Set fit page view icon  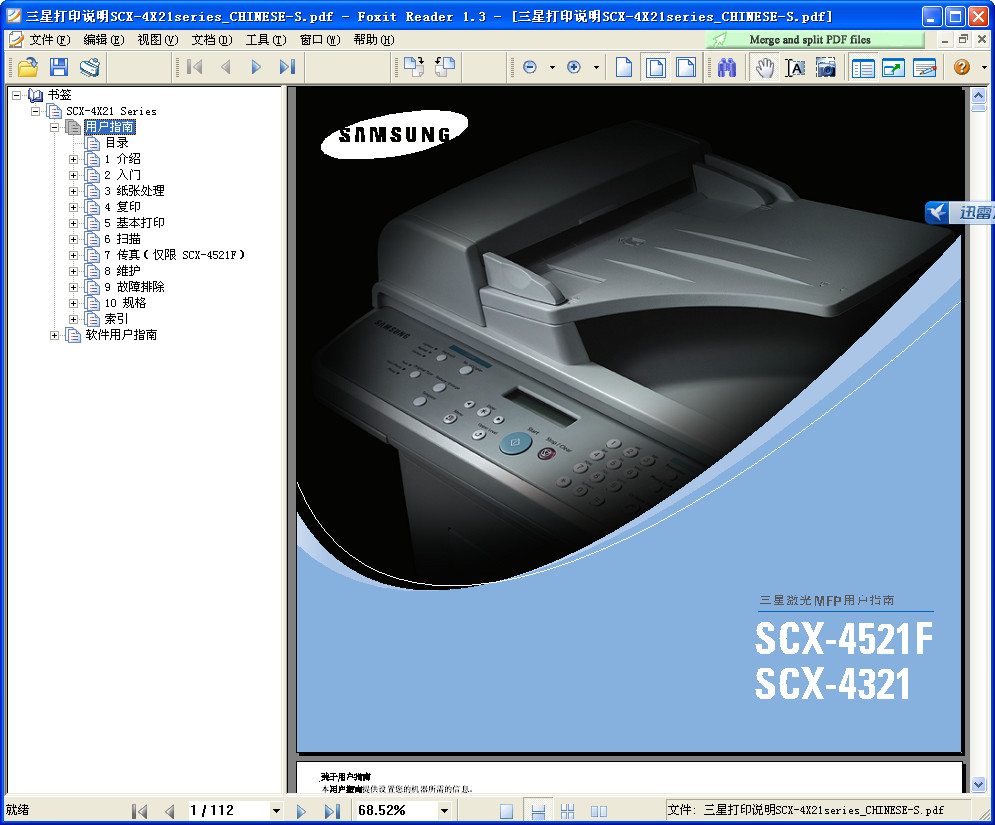click(655, 67)
